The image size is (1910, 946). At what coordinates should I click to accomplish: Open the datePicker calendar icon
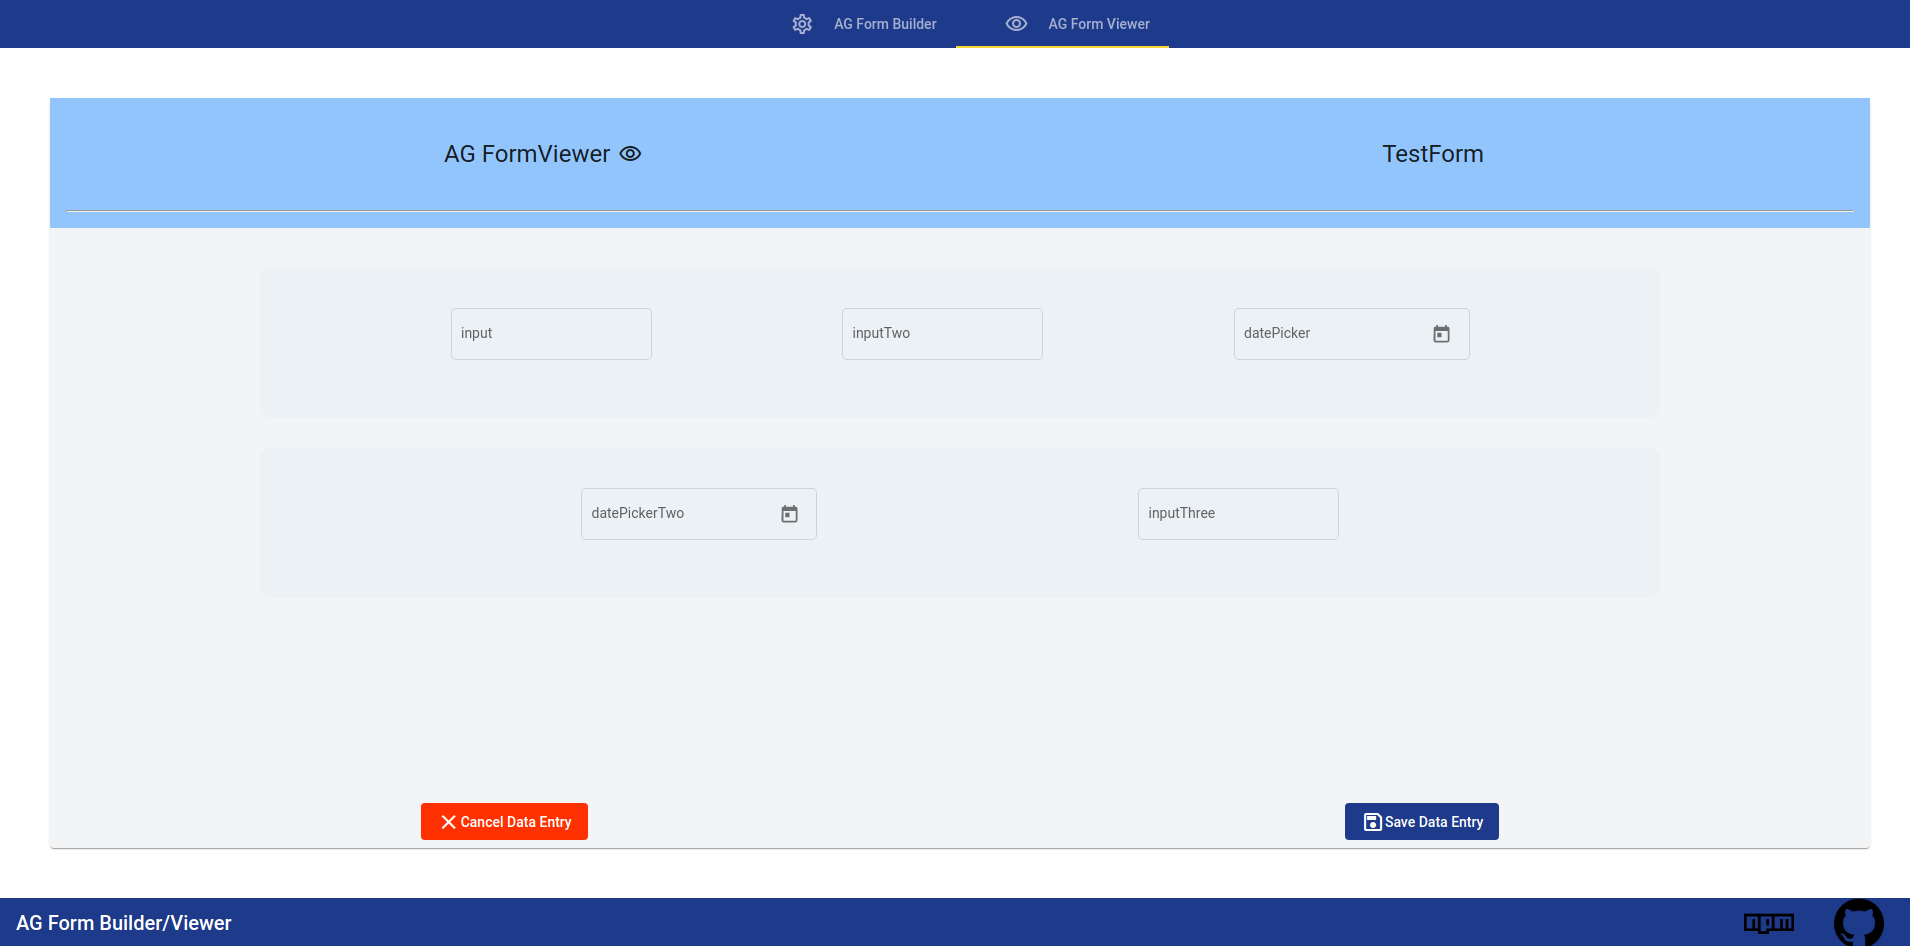[1441, 334]
